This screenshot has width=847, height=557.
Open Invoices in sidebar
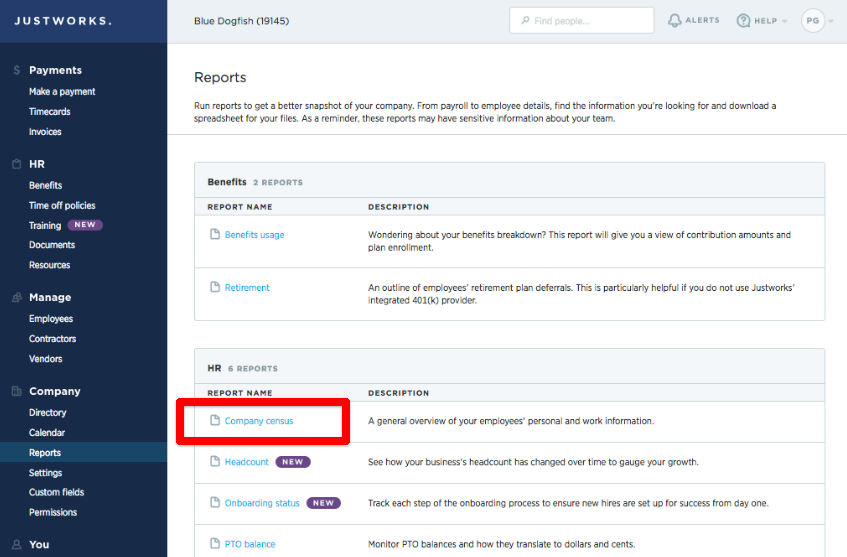tap(45, 132)
